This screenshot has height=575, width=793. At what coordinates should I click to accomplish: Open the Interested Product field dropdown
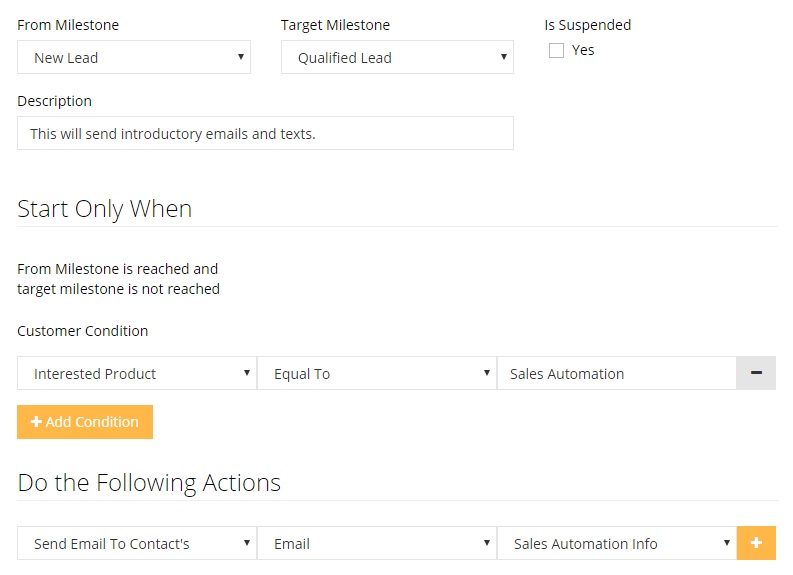tap(136, 374)
